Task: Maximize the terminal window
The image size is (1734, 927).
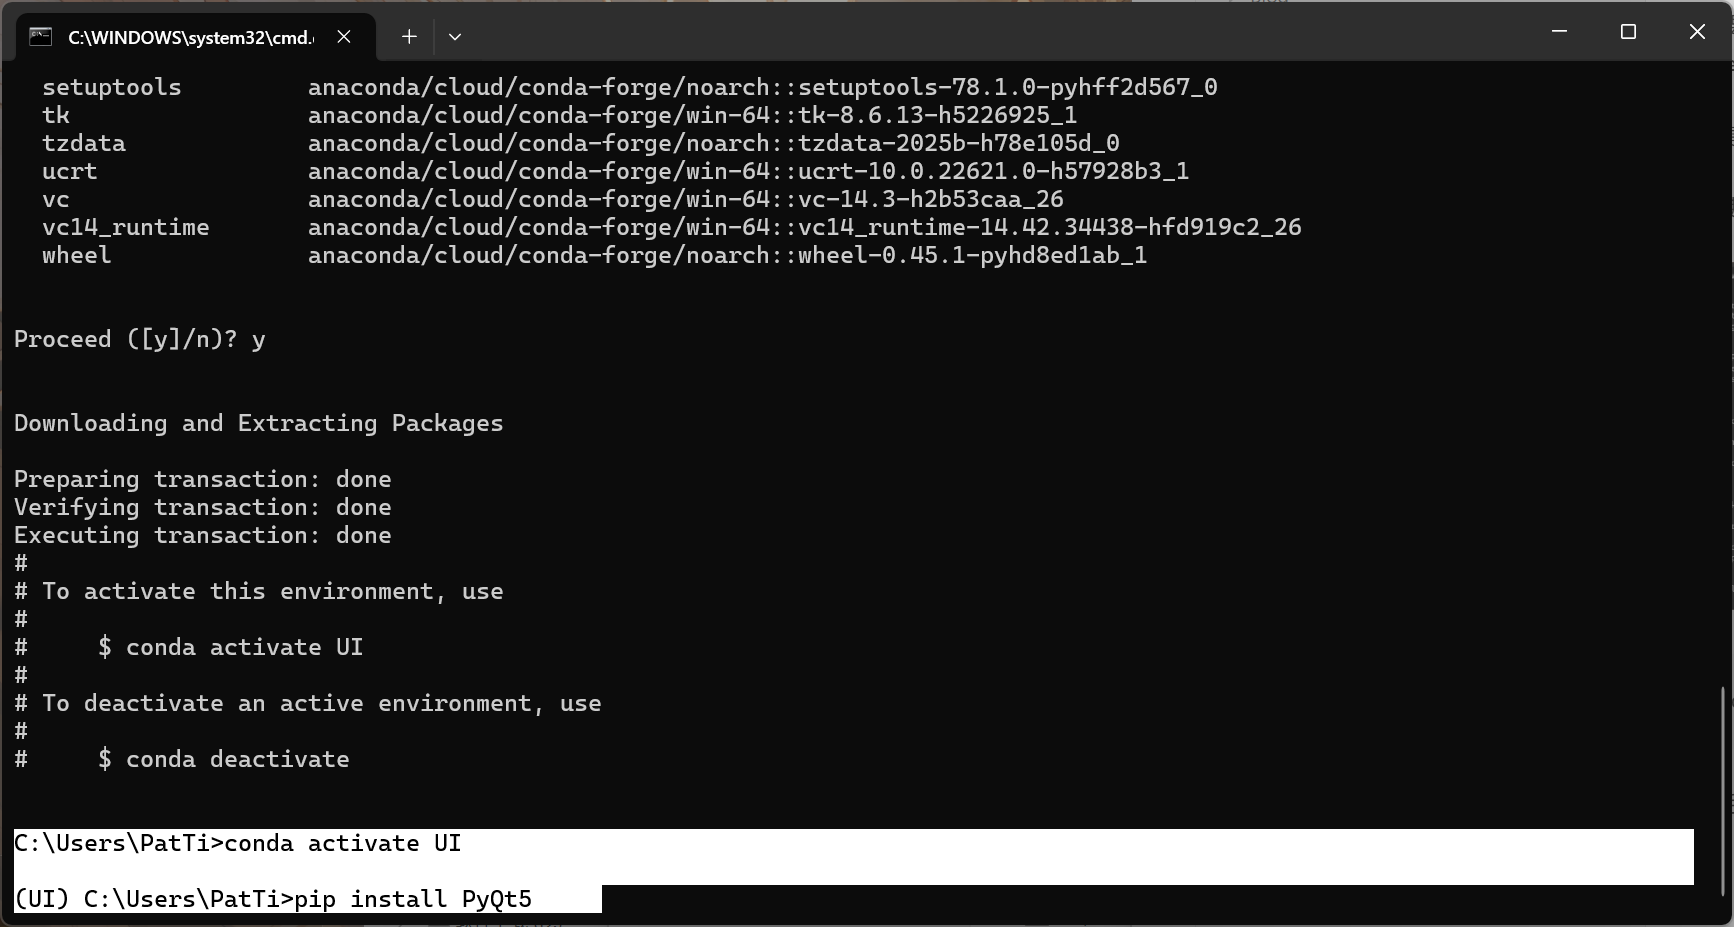Action: (x=1628, y=32)
